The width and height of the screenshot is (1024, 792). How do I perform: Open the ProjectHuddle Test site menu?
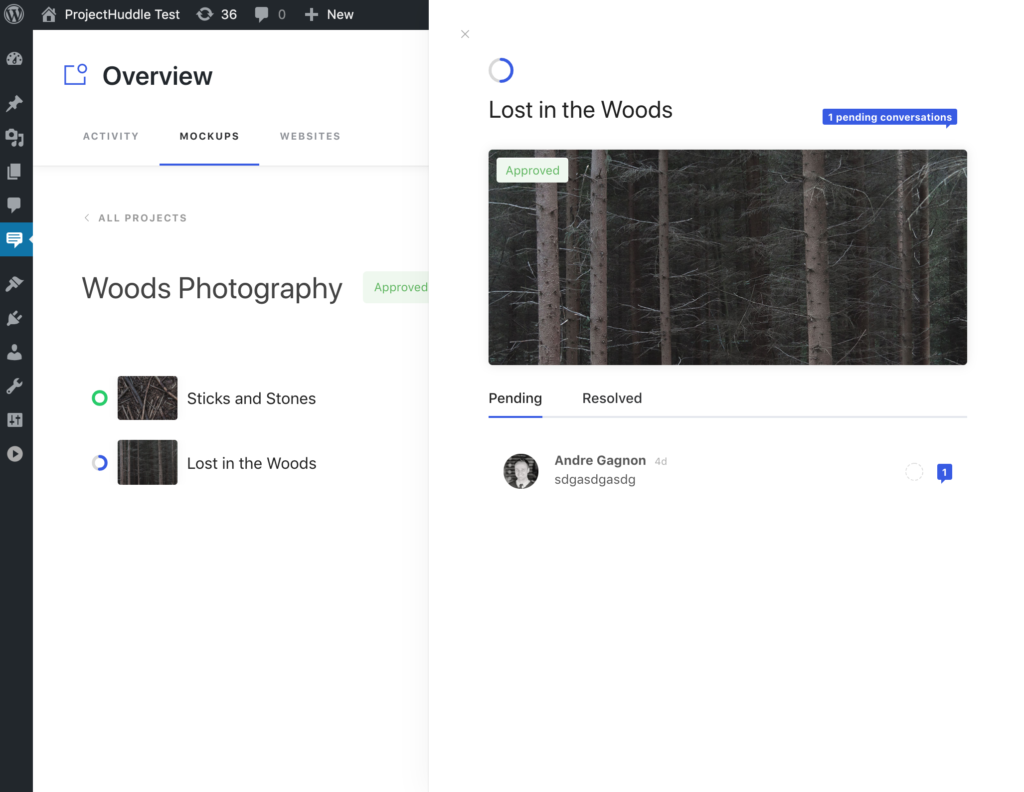click(113, 14)
